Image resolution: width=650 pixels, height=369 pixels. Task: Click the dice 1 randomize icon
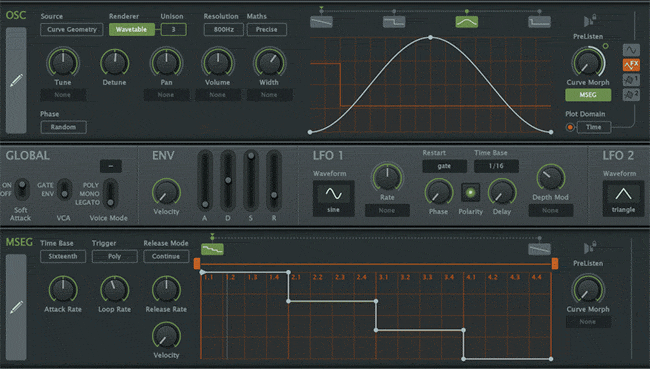click(x=631, y=80)
